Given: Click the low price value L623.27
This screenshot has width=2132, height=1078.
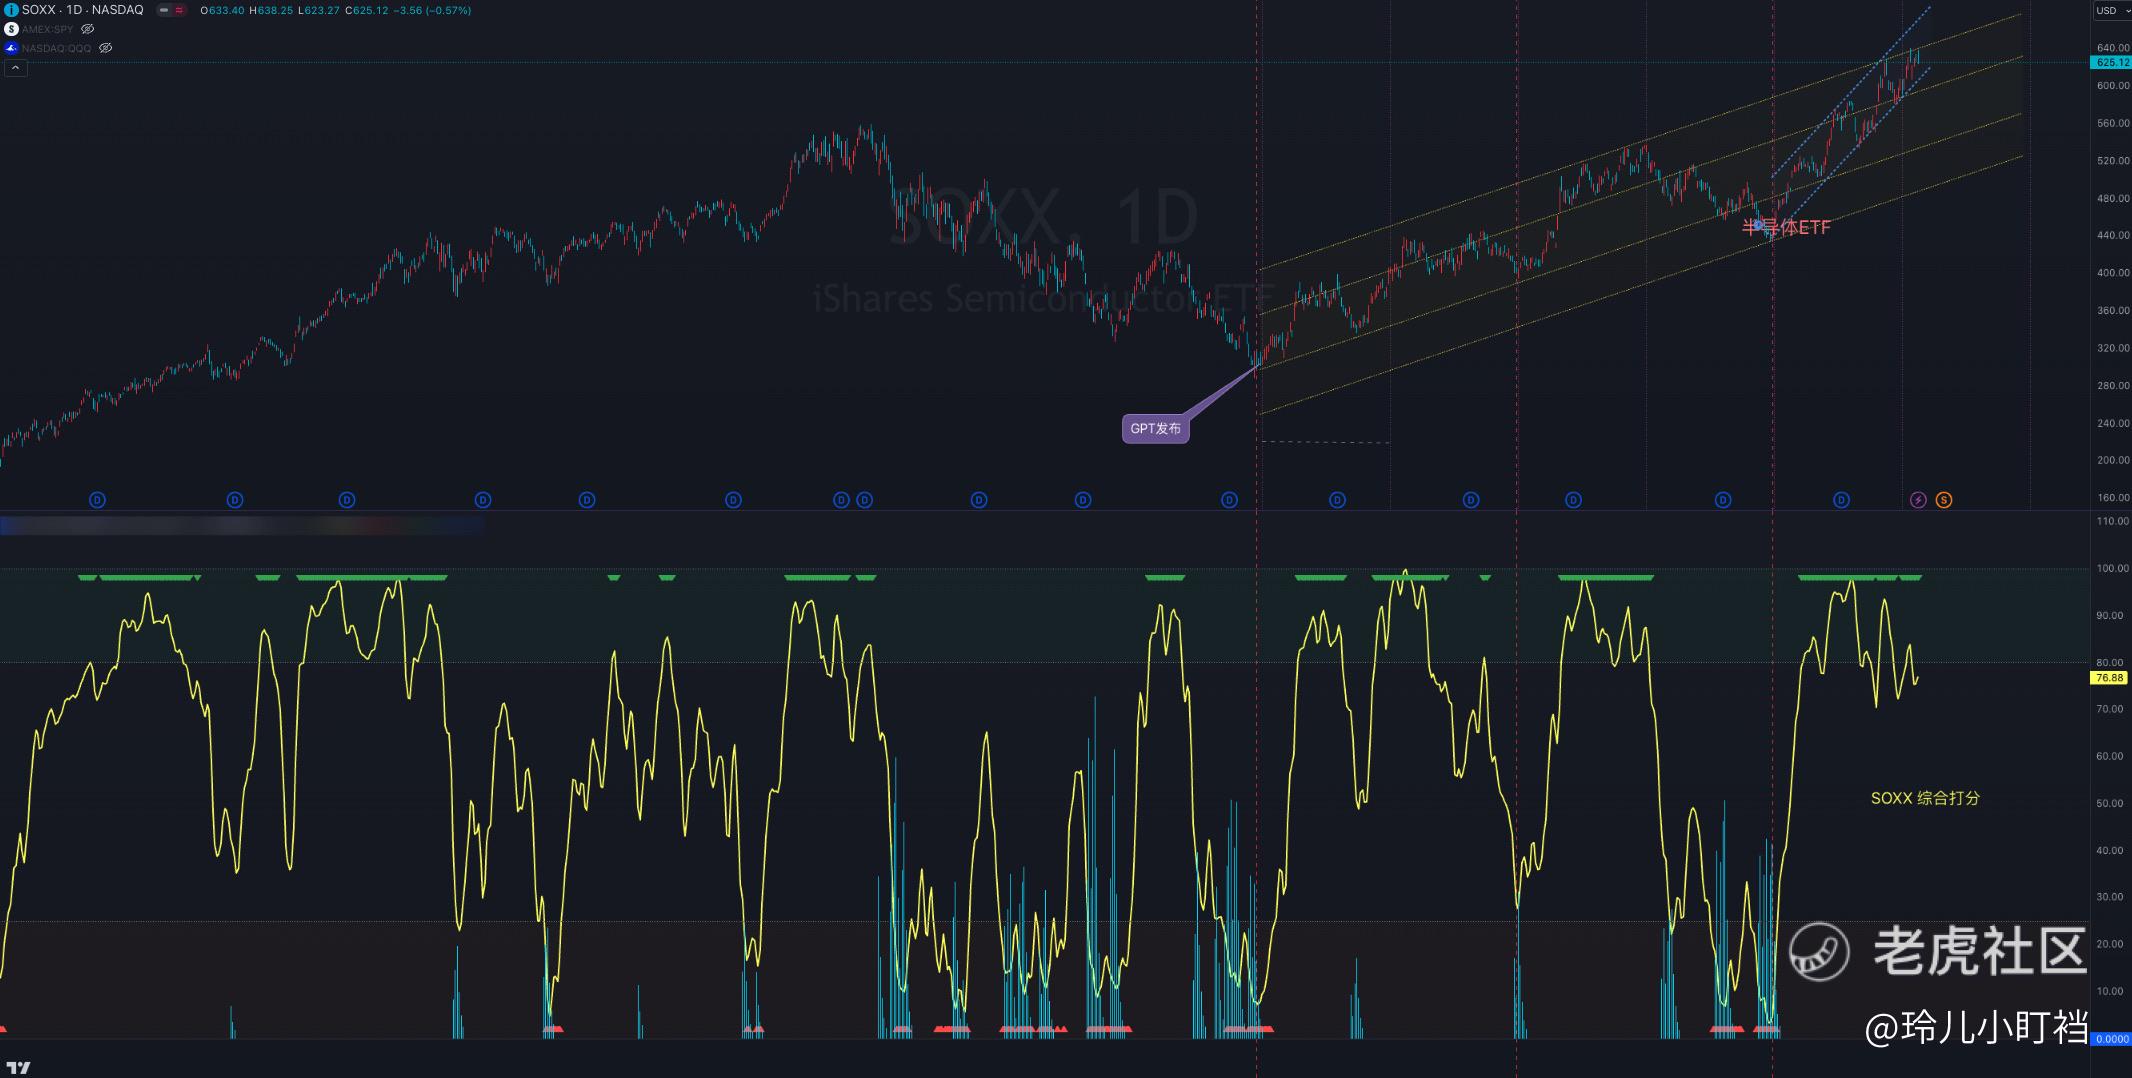Looking at the screenshot, I should (319, 10).
